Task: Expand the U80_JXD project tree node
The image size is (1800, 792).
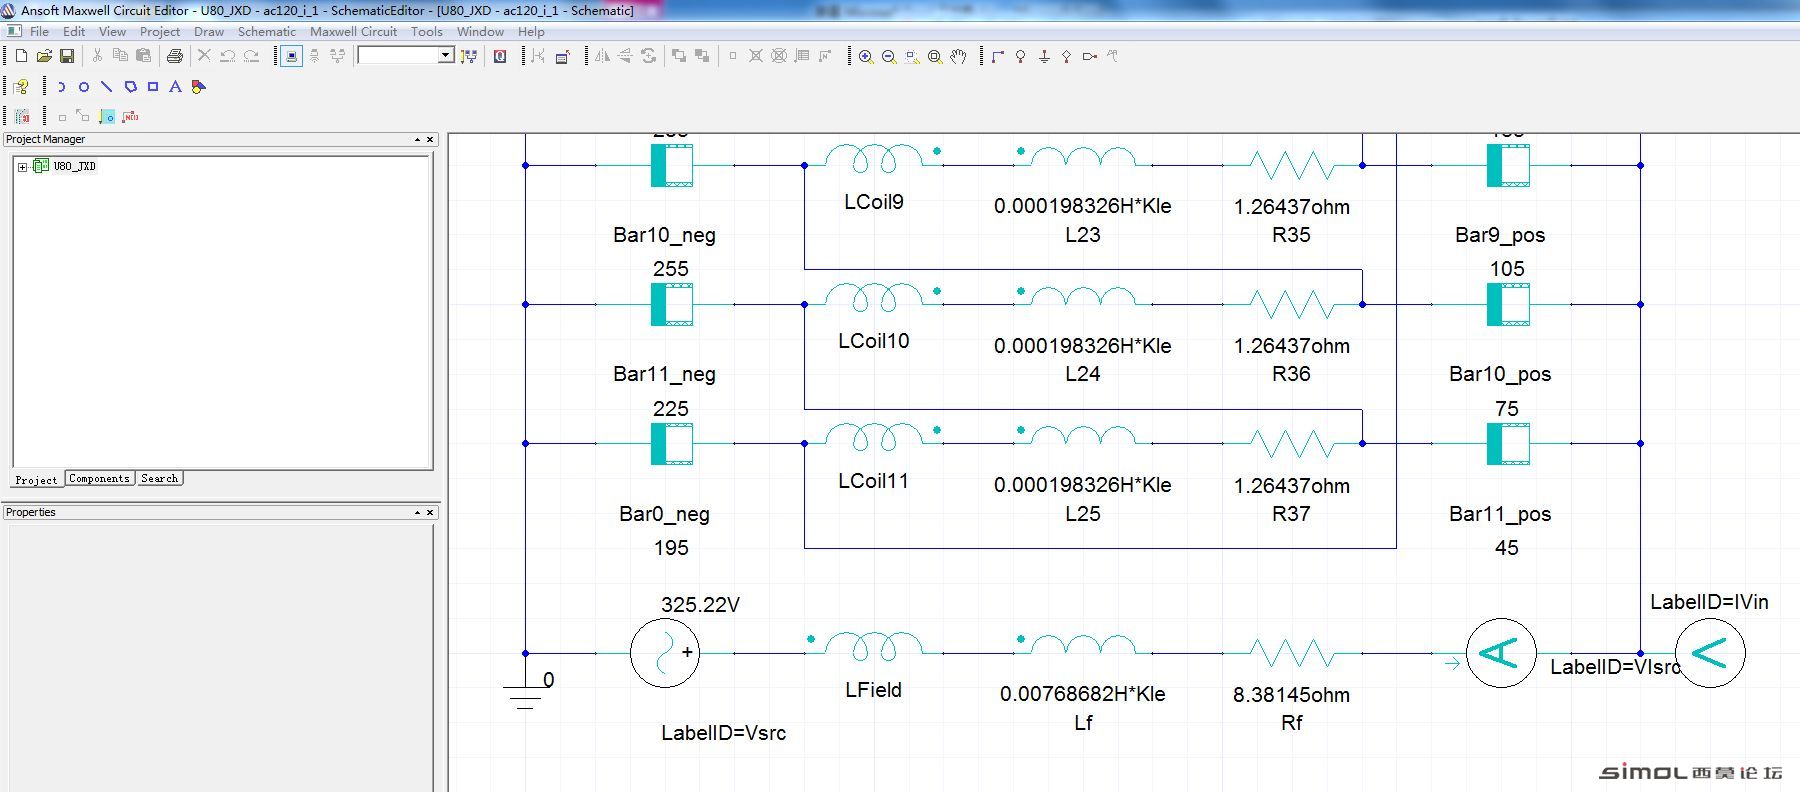Action: pos(23,167)
